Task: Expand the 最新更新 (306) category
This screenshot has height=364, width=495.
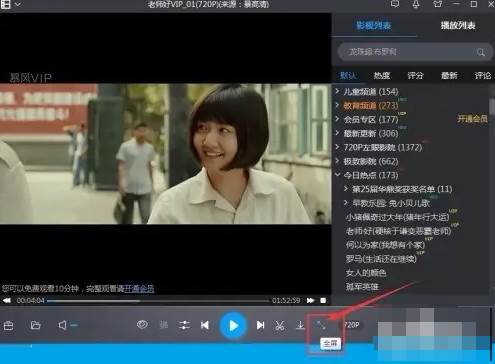Action: click(337, 133)
